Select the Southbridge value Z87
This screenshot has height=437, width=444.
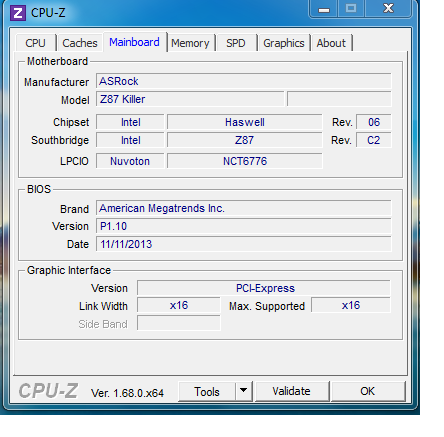point(245,140)
